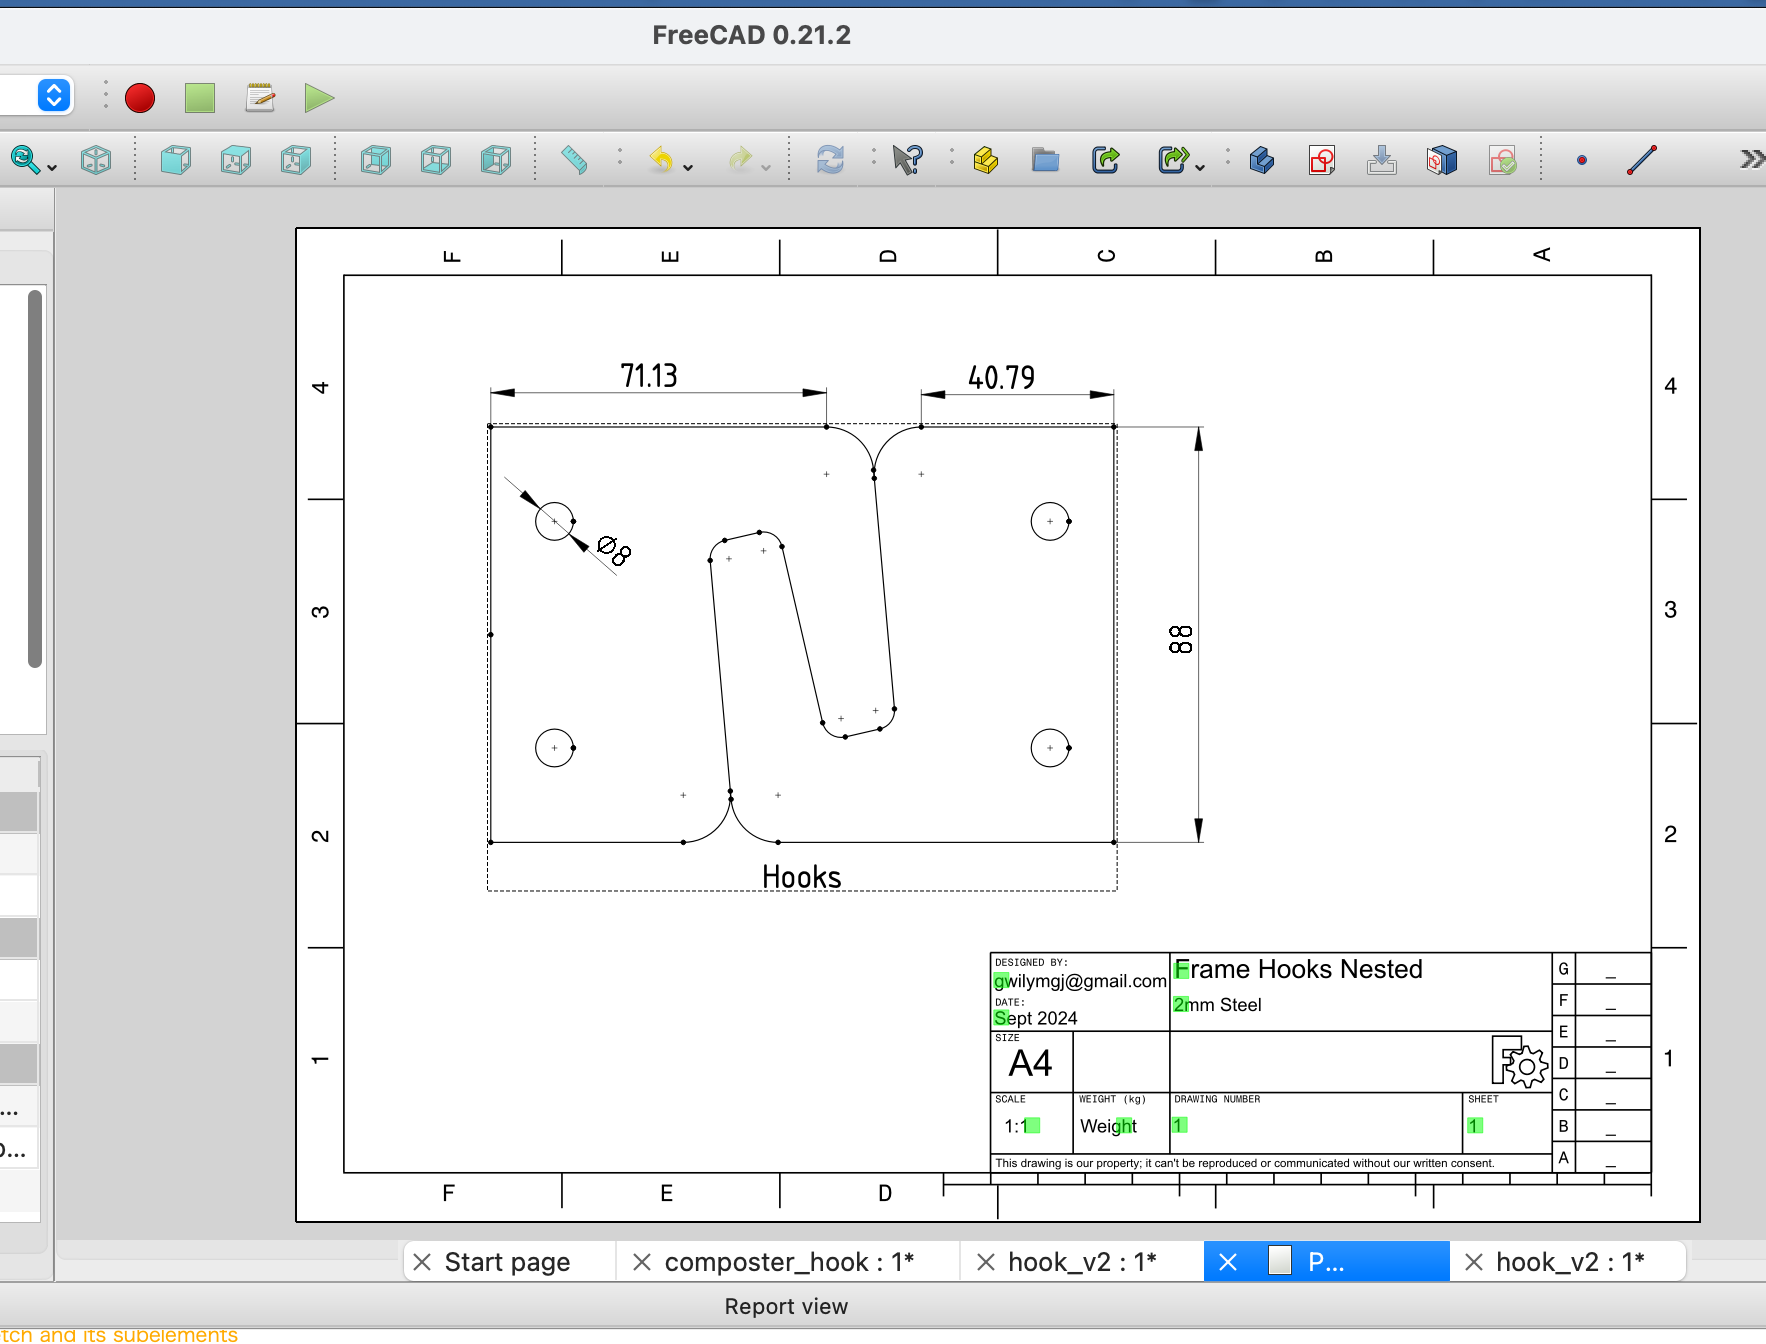The width and height of the screenshot is (1766, 1344).
Task: Click the Link actions icon
Action: (x=1174, y=160)
